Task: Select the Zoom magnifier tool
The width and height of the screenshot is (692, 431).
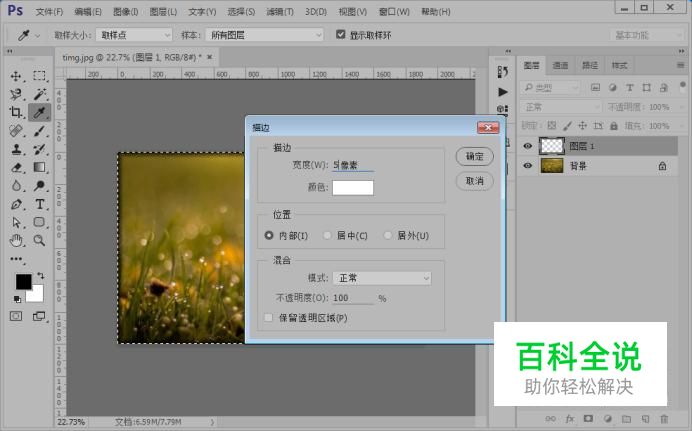Action: click(40, 240)
